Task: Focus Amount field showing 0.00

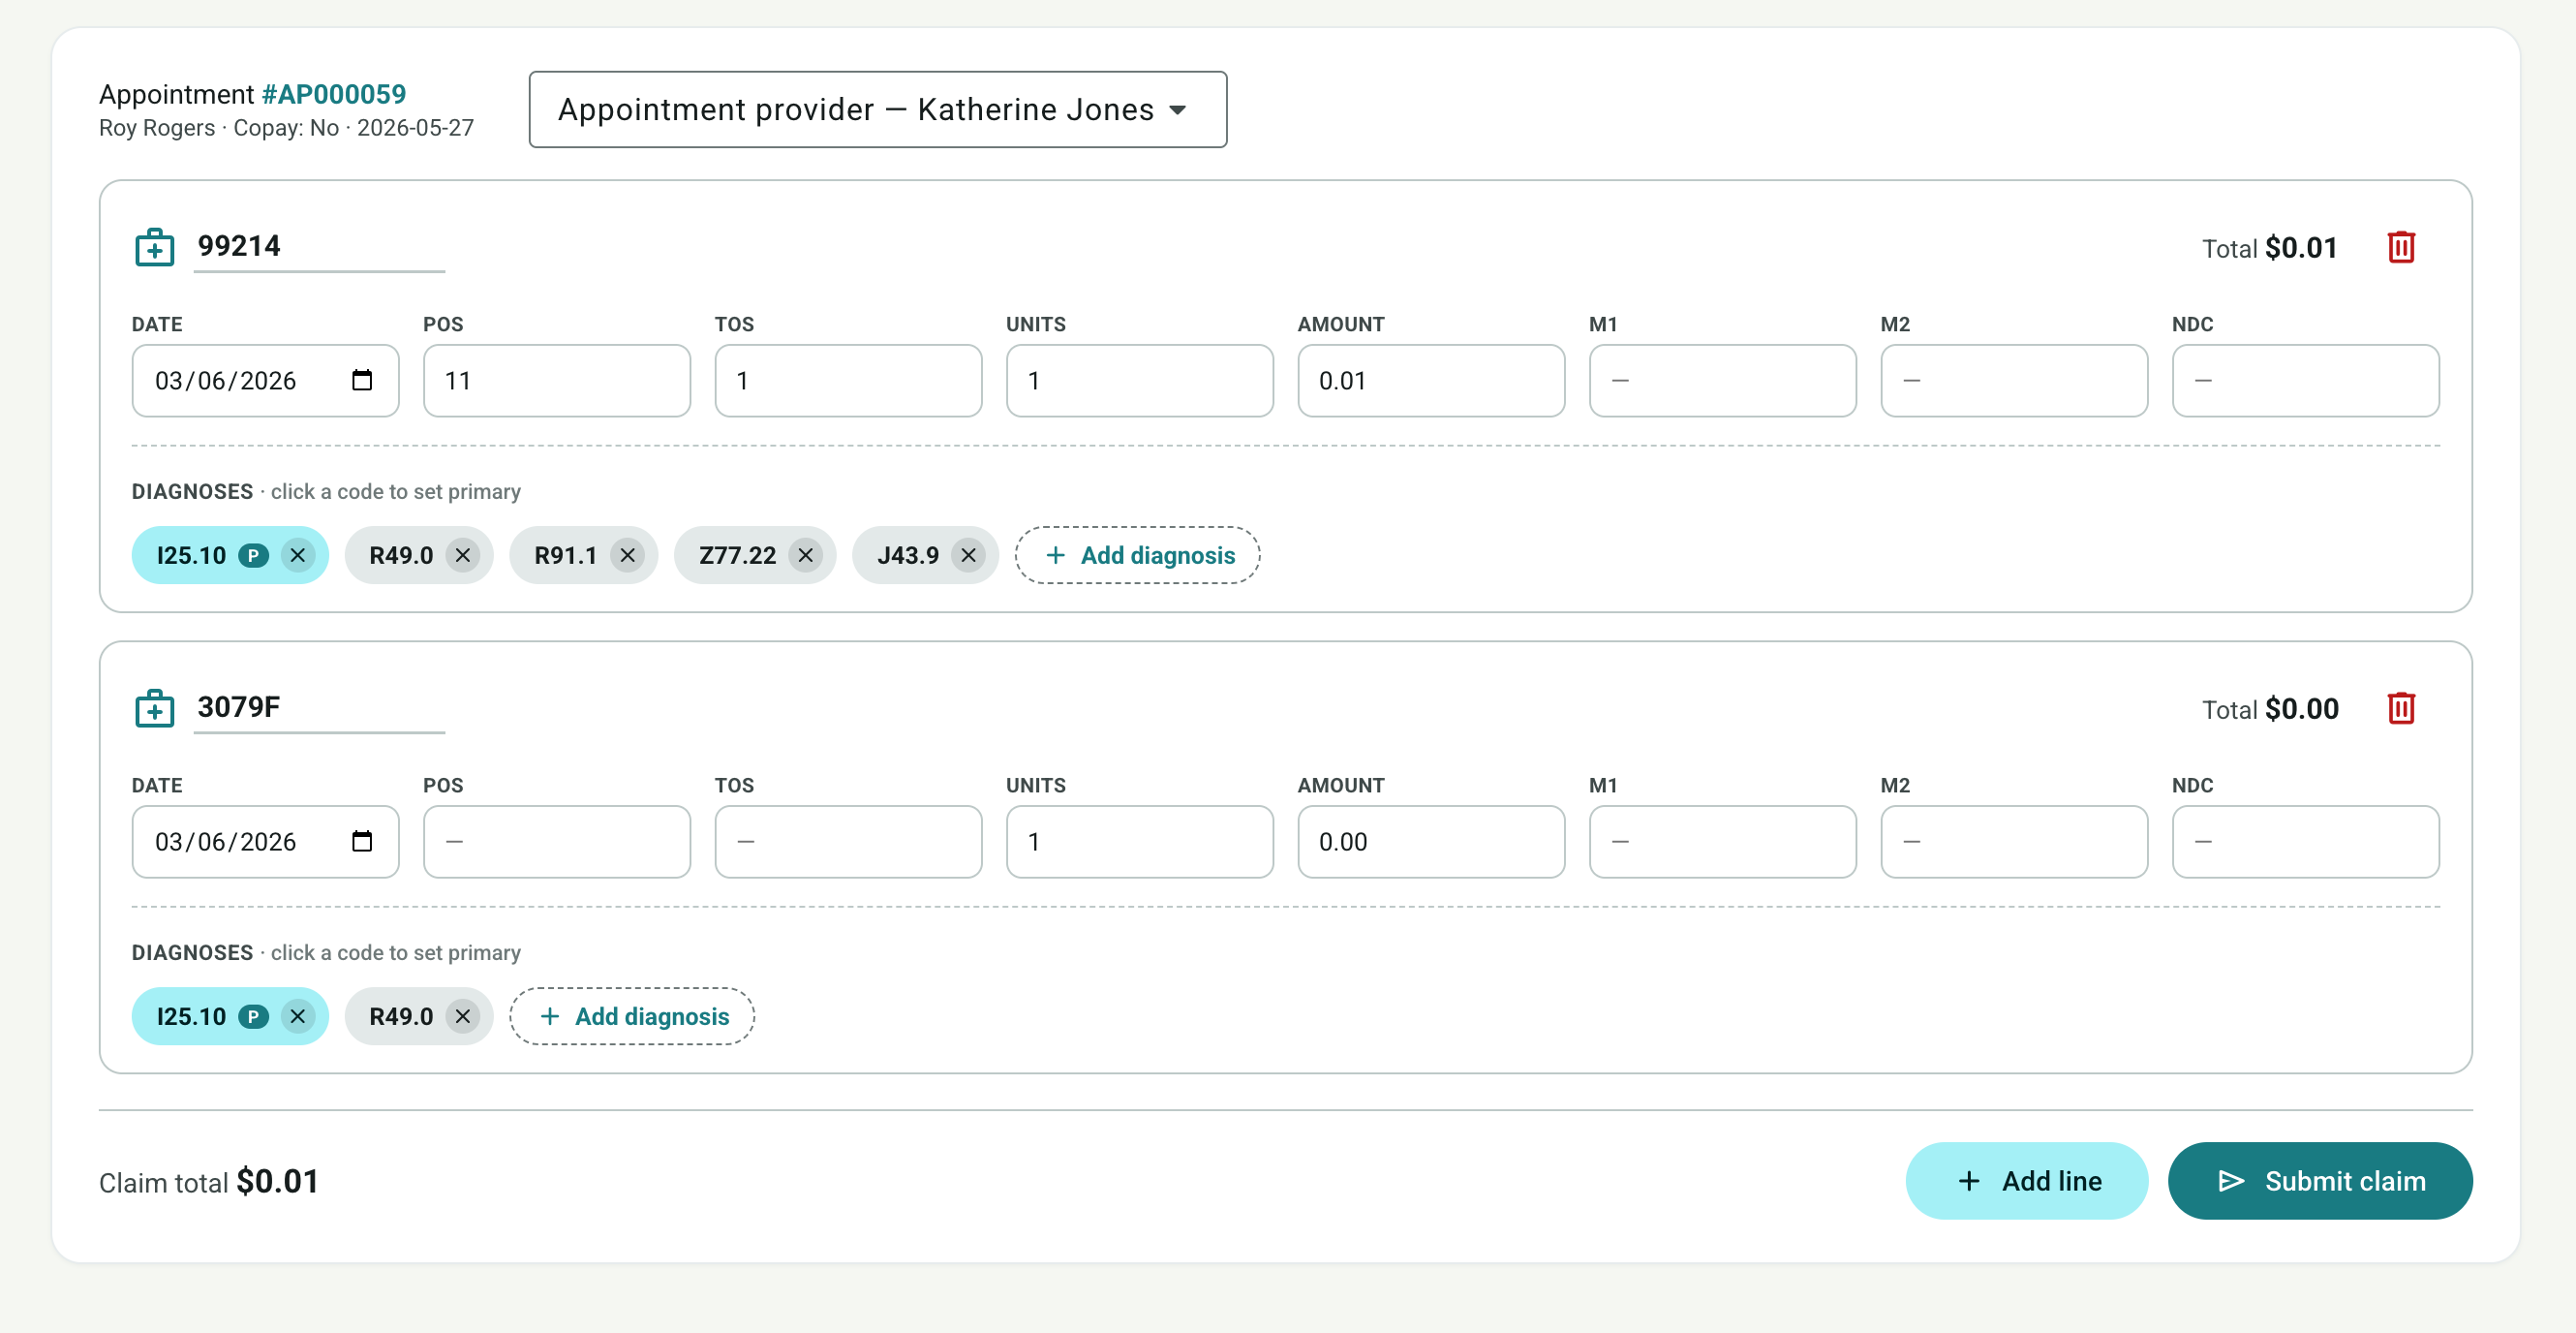Action: 1431,841
